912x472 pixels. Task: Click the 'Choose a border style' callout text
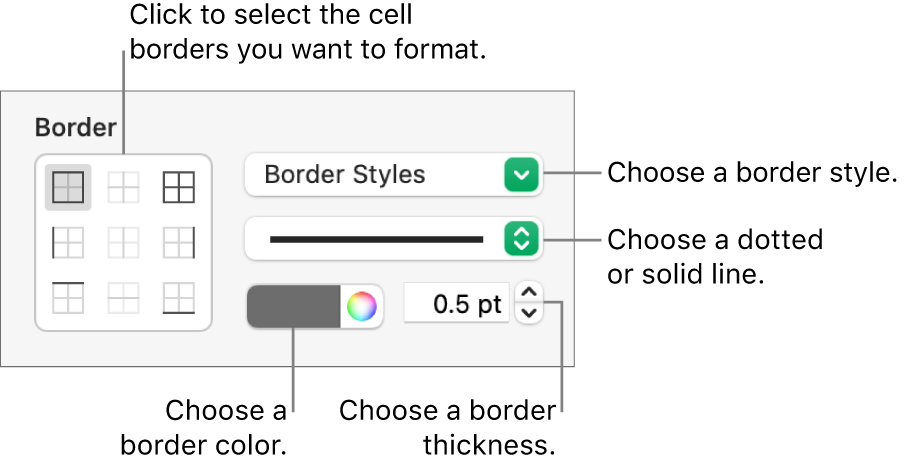(751, 173)
